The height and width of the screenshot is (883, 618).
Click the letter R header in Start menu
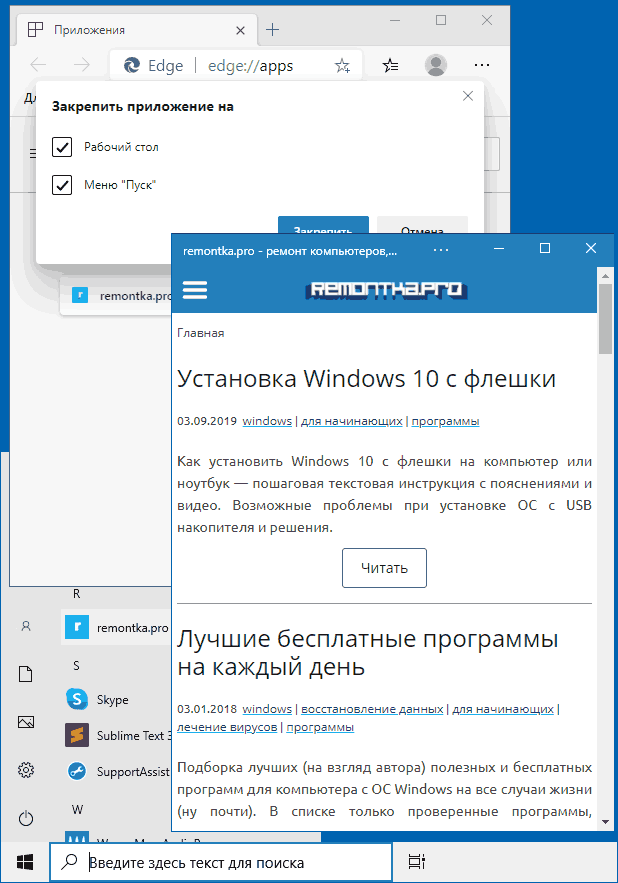pyautogui.click(x=77, y=594)
